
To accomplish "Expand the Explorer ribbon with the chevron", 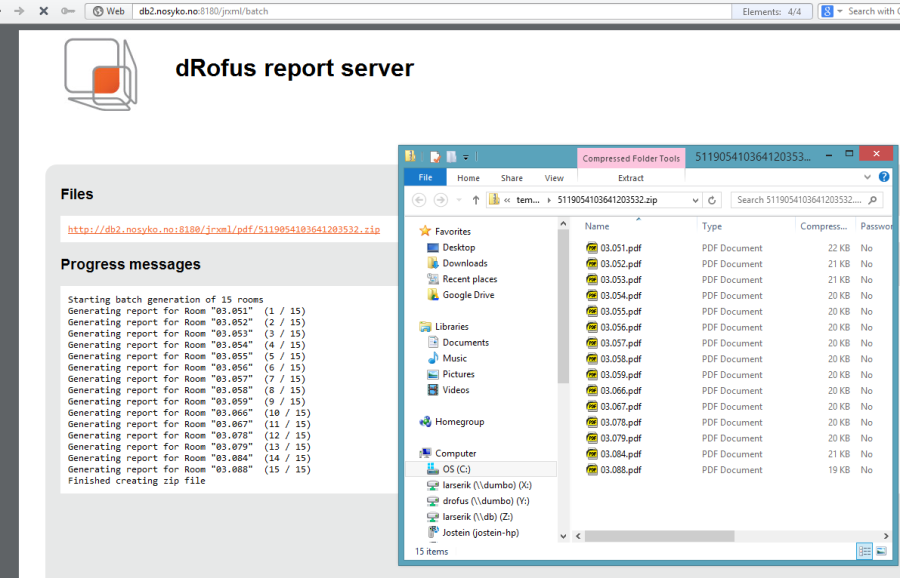I will point(869,177).
